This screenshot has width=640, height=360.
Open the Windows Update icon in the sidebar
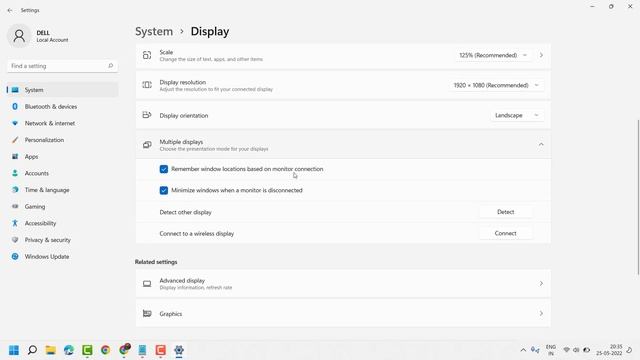tap(15, 256)
